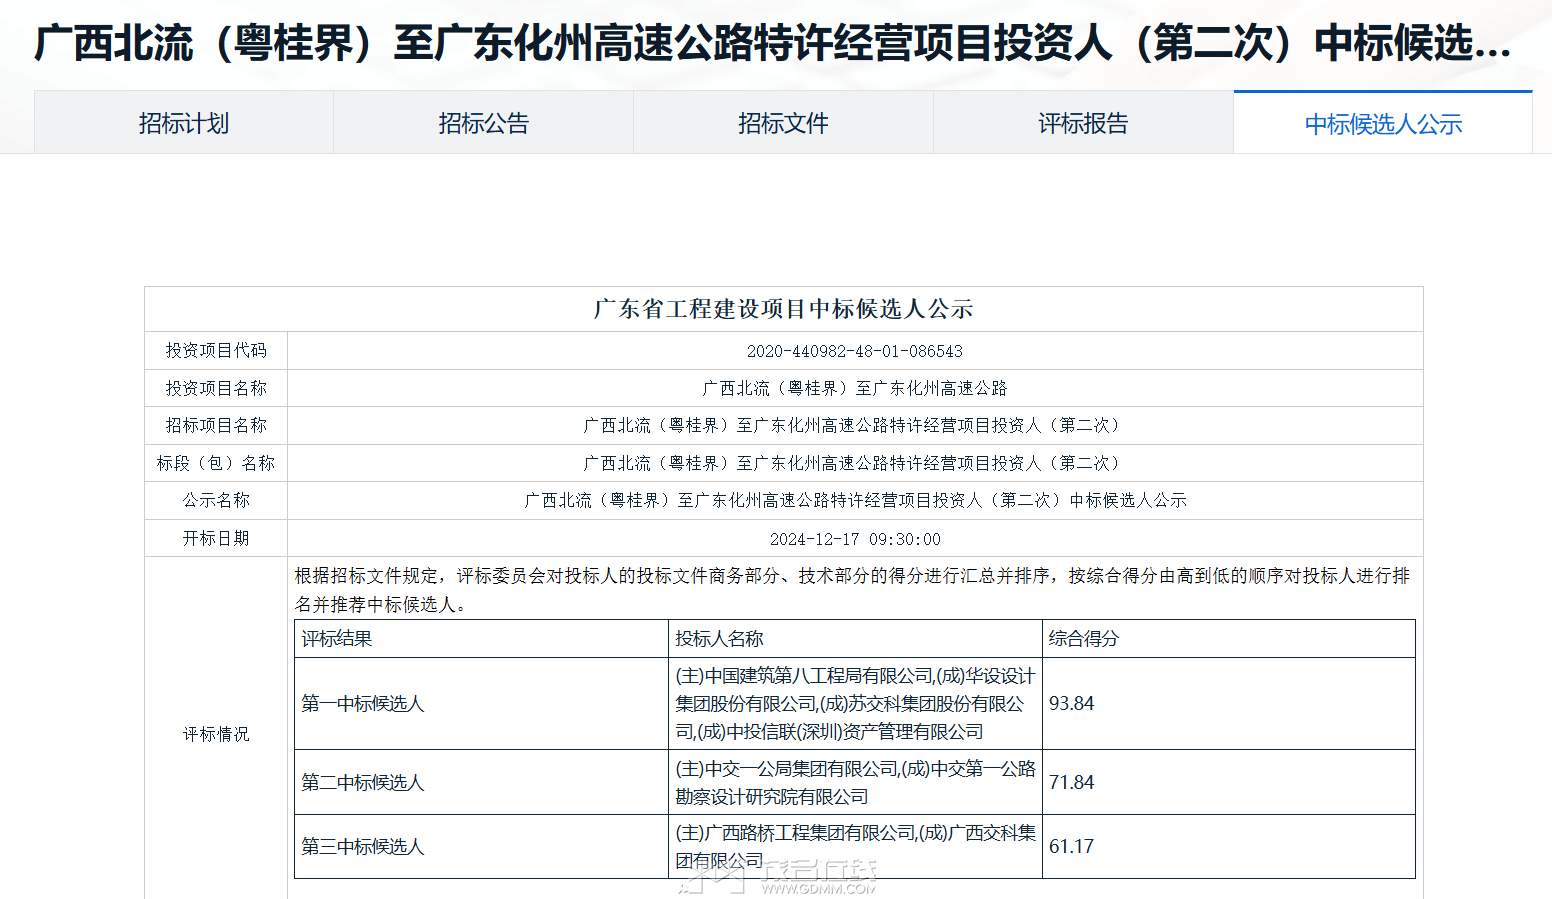Select project code 2020-440982-48-01-086543
The height and width of the screenshot is (899, 1552).
[x=855, y=351]
